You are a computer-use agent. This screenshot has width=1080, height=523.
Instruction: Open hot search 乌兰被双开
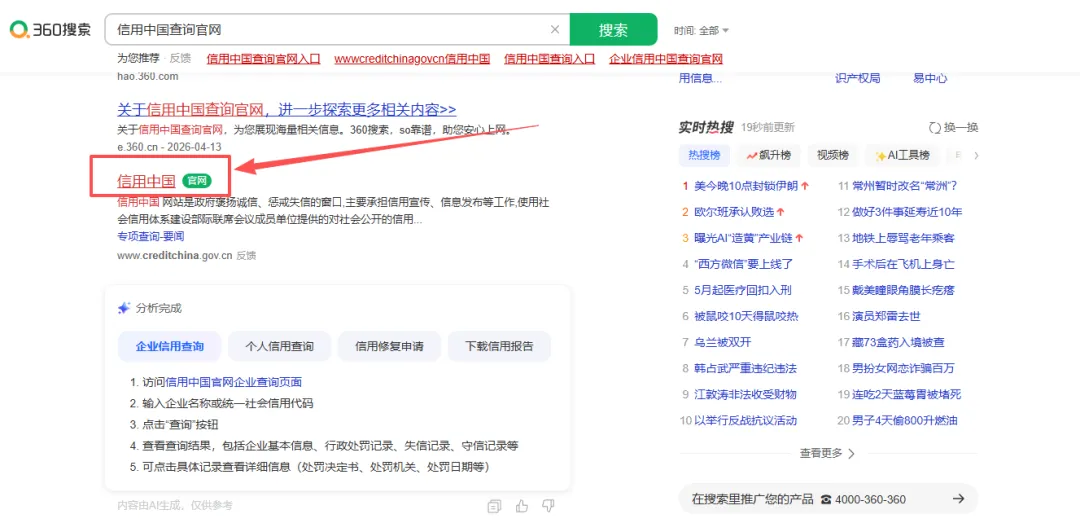click(x=723, y=342)
